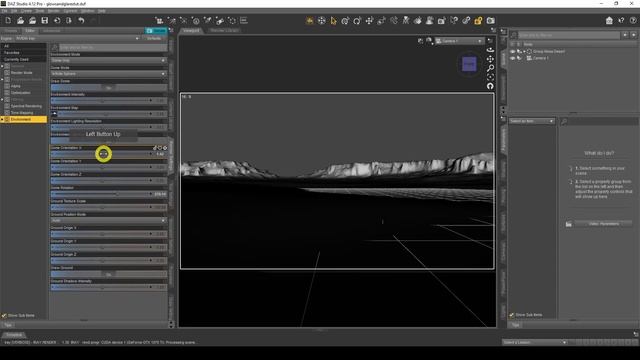Click the Dome Orientation X heart favorite icon
640x360 pixels.
tap(160, 148)
